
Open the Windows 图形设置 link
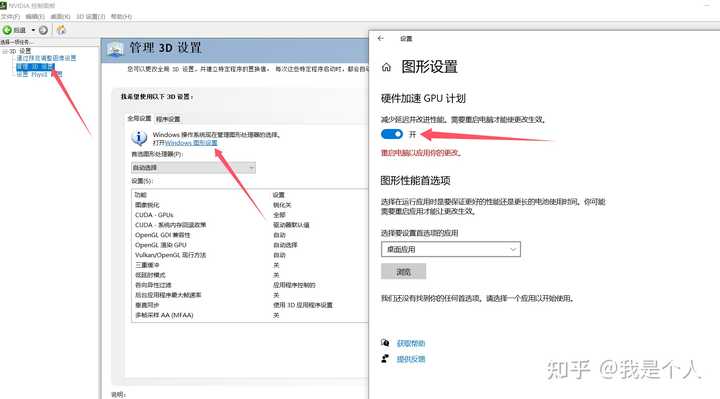(x=191, y=143)
